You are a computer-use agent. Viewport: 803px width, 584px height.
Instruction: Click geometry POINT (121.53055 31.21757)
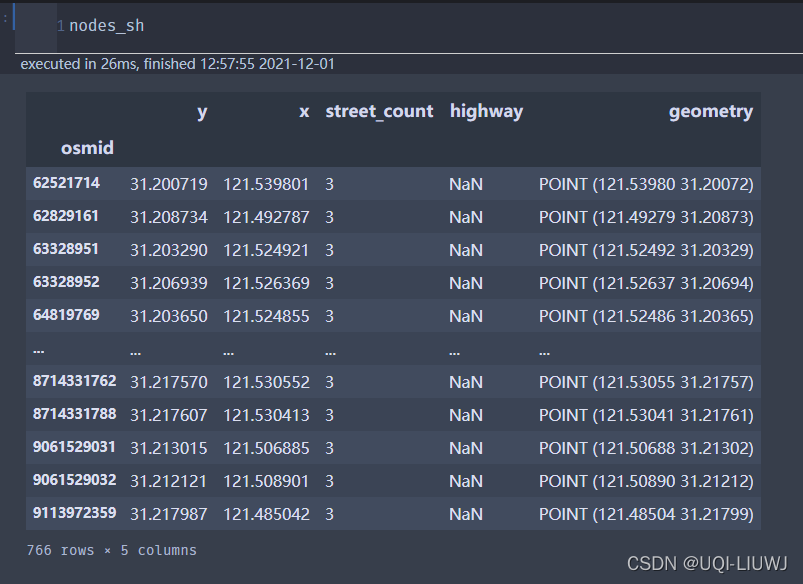tap(646, 382)
